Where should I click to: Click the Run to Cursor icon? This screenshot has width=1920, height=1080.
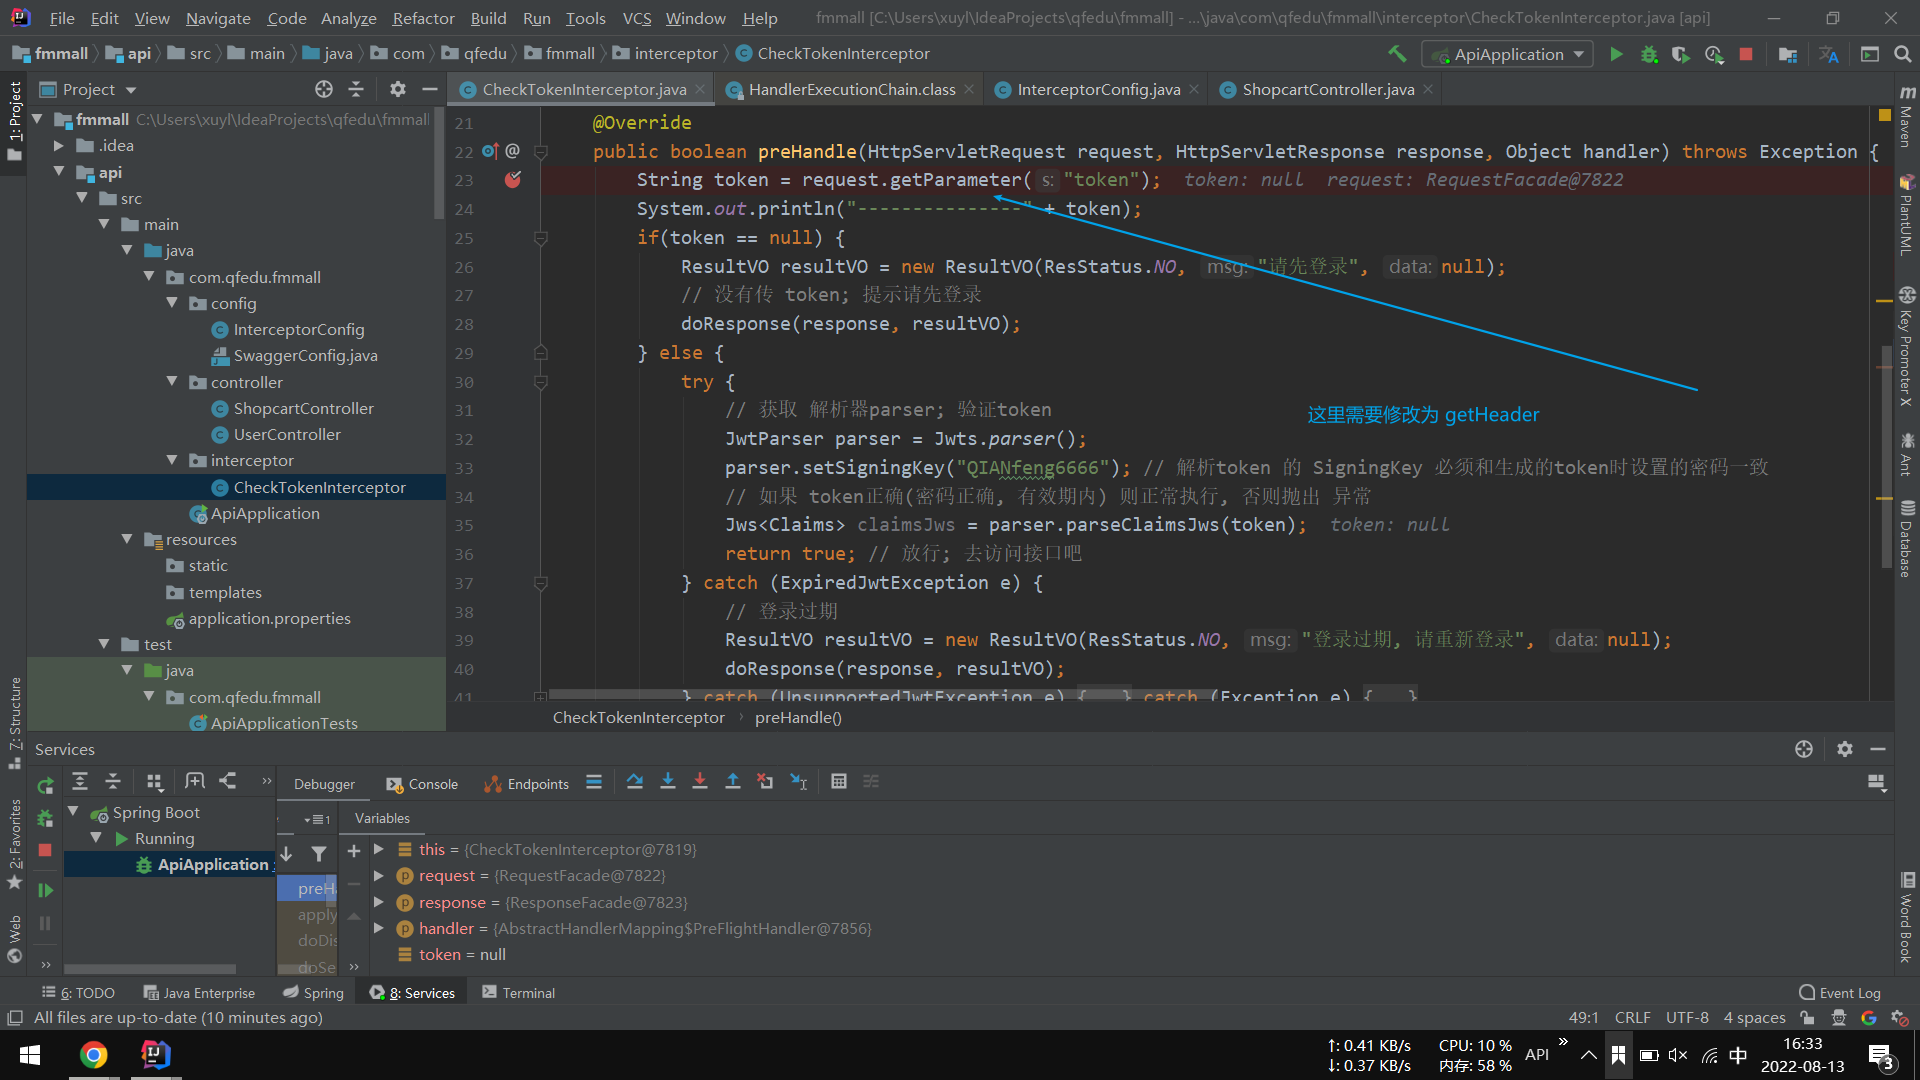pos(798,782)
